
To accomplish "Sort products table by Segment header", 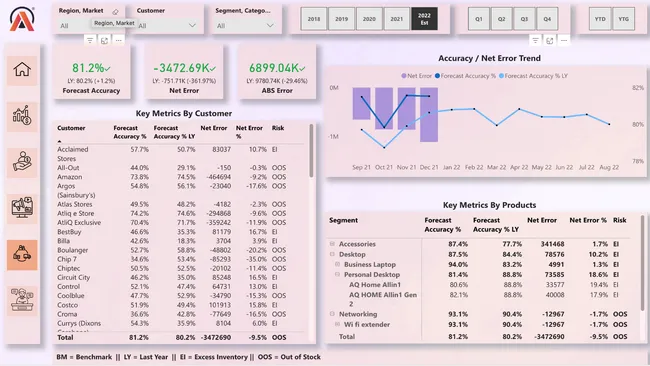I will point(343,220).
